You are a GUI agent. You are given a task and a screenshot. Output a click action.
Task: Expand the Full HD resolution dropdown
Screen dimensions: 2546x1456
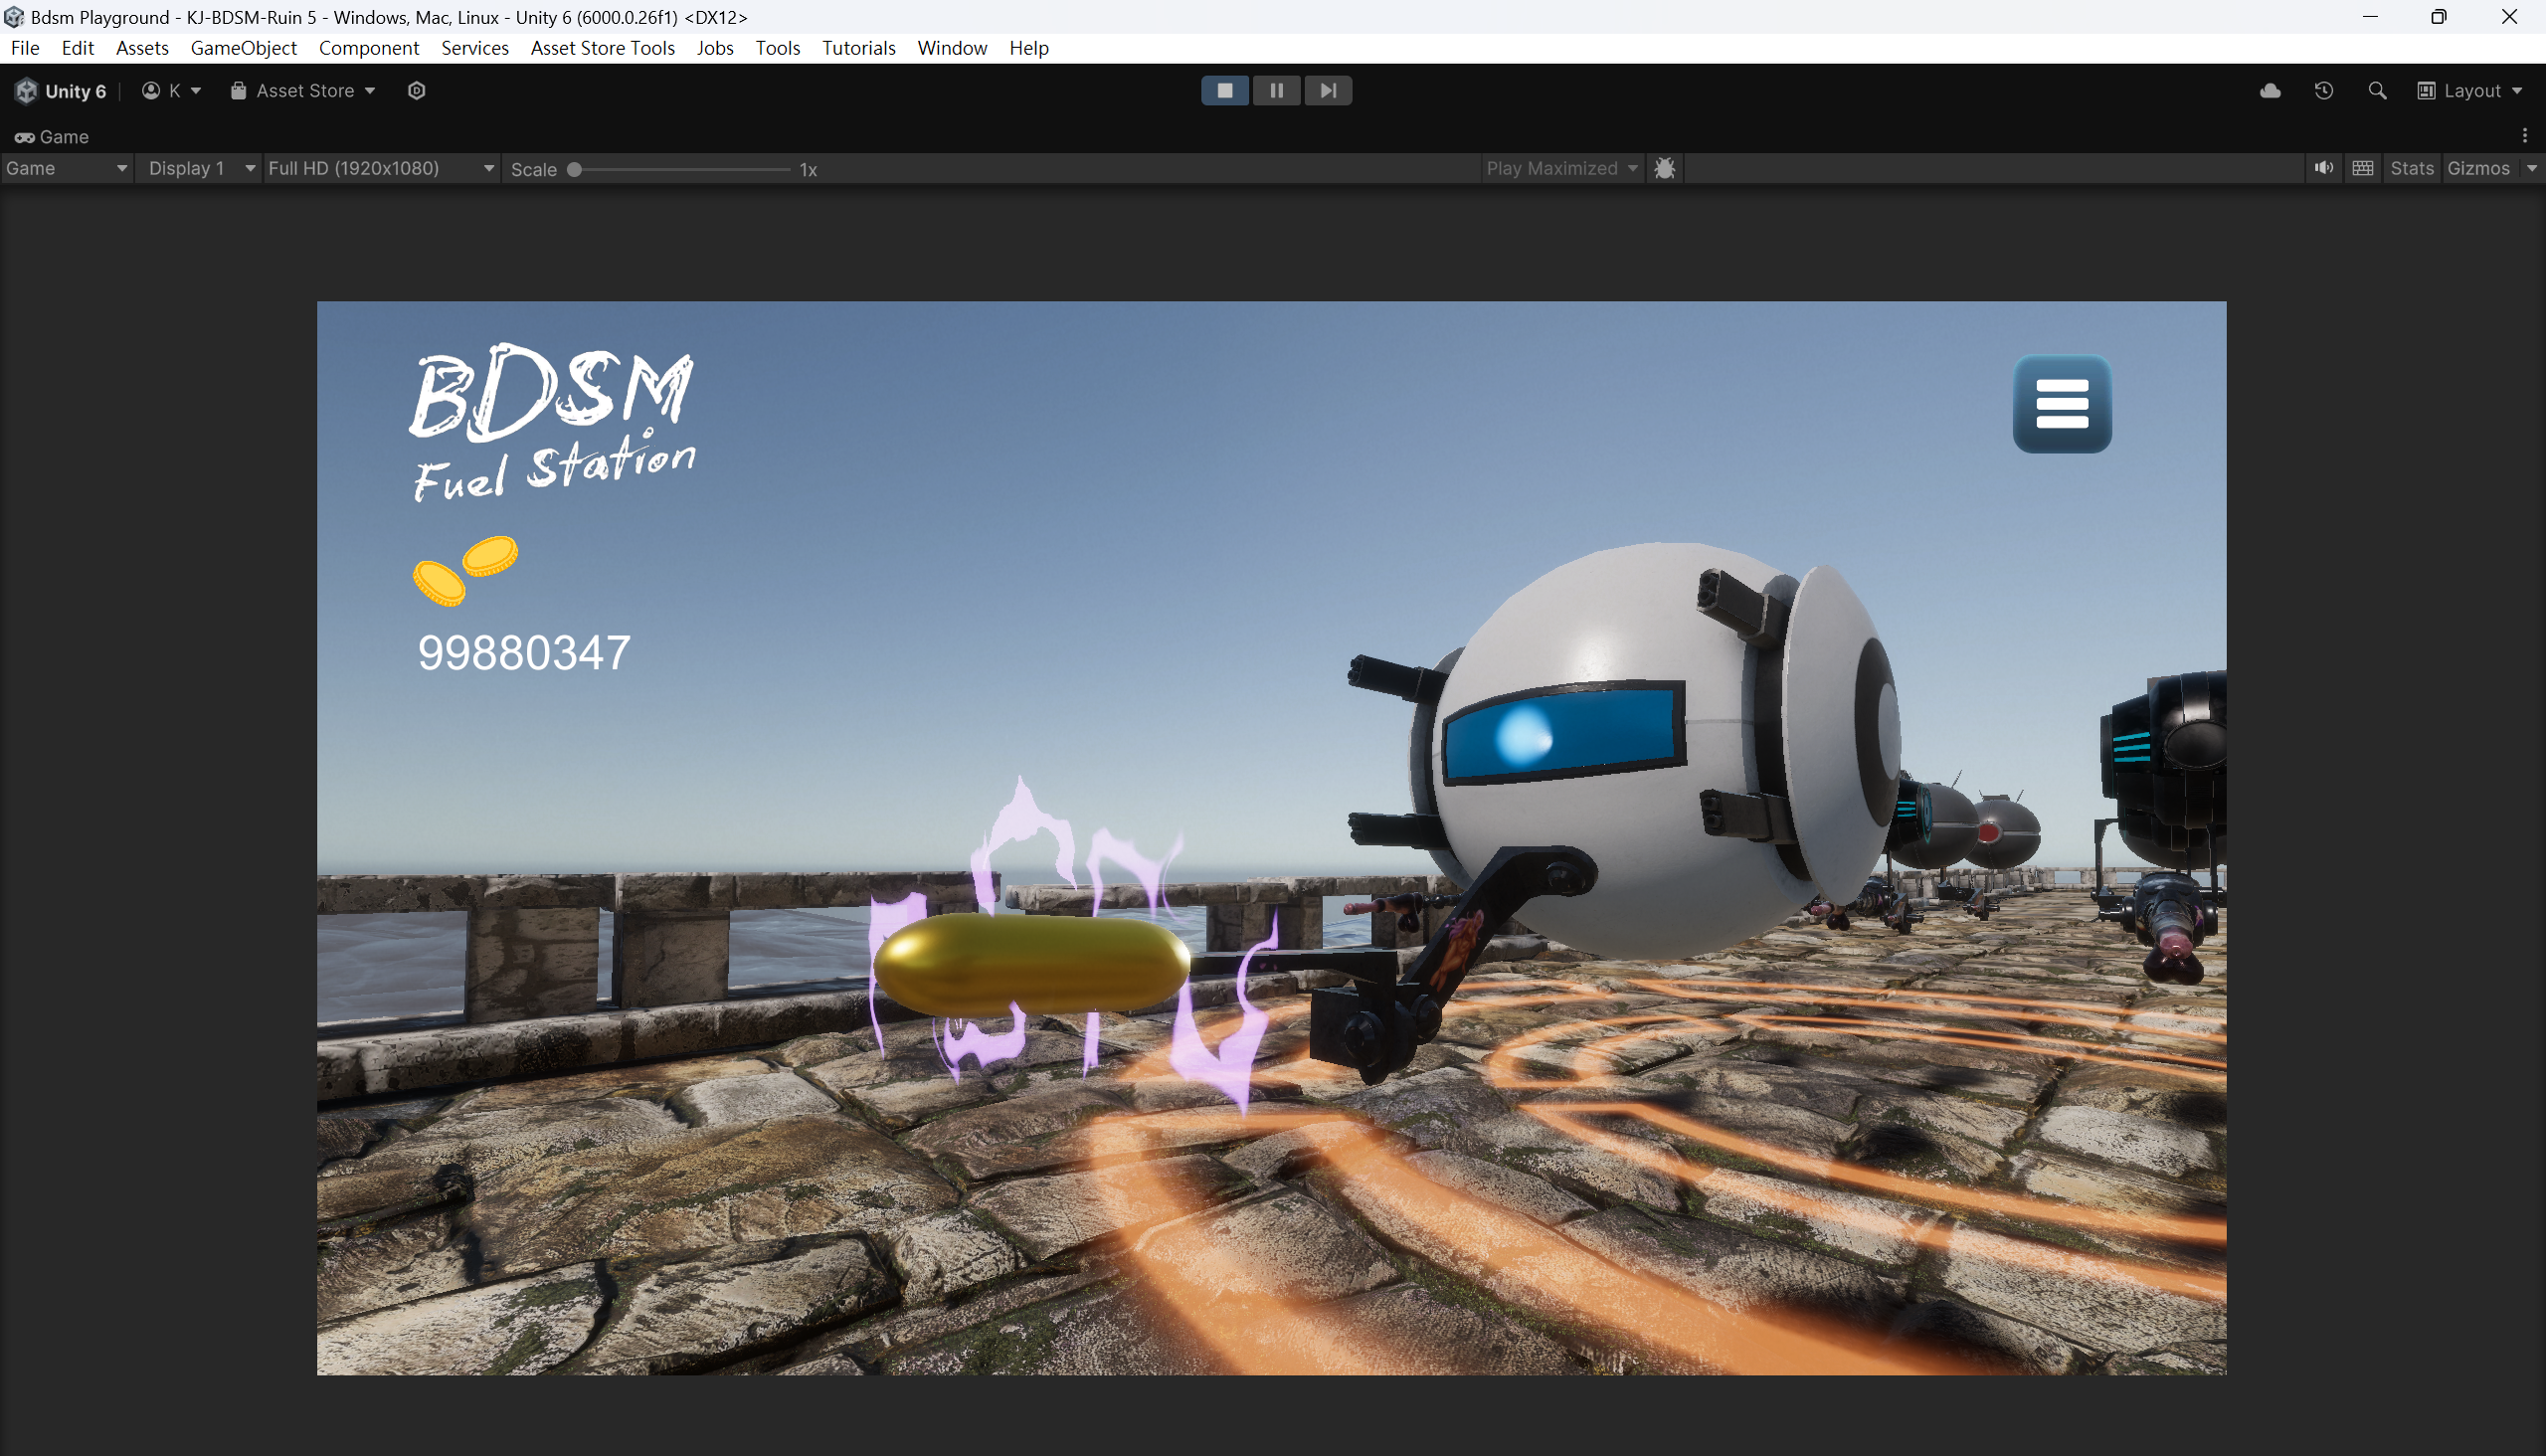click(x=380, y=169)
